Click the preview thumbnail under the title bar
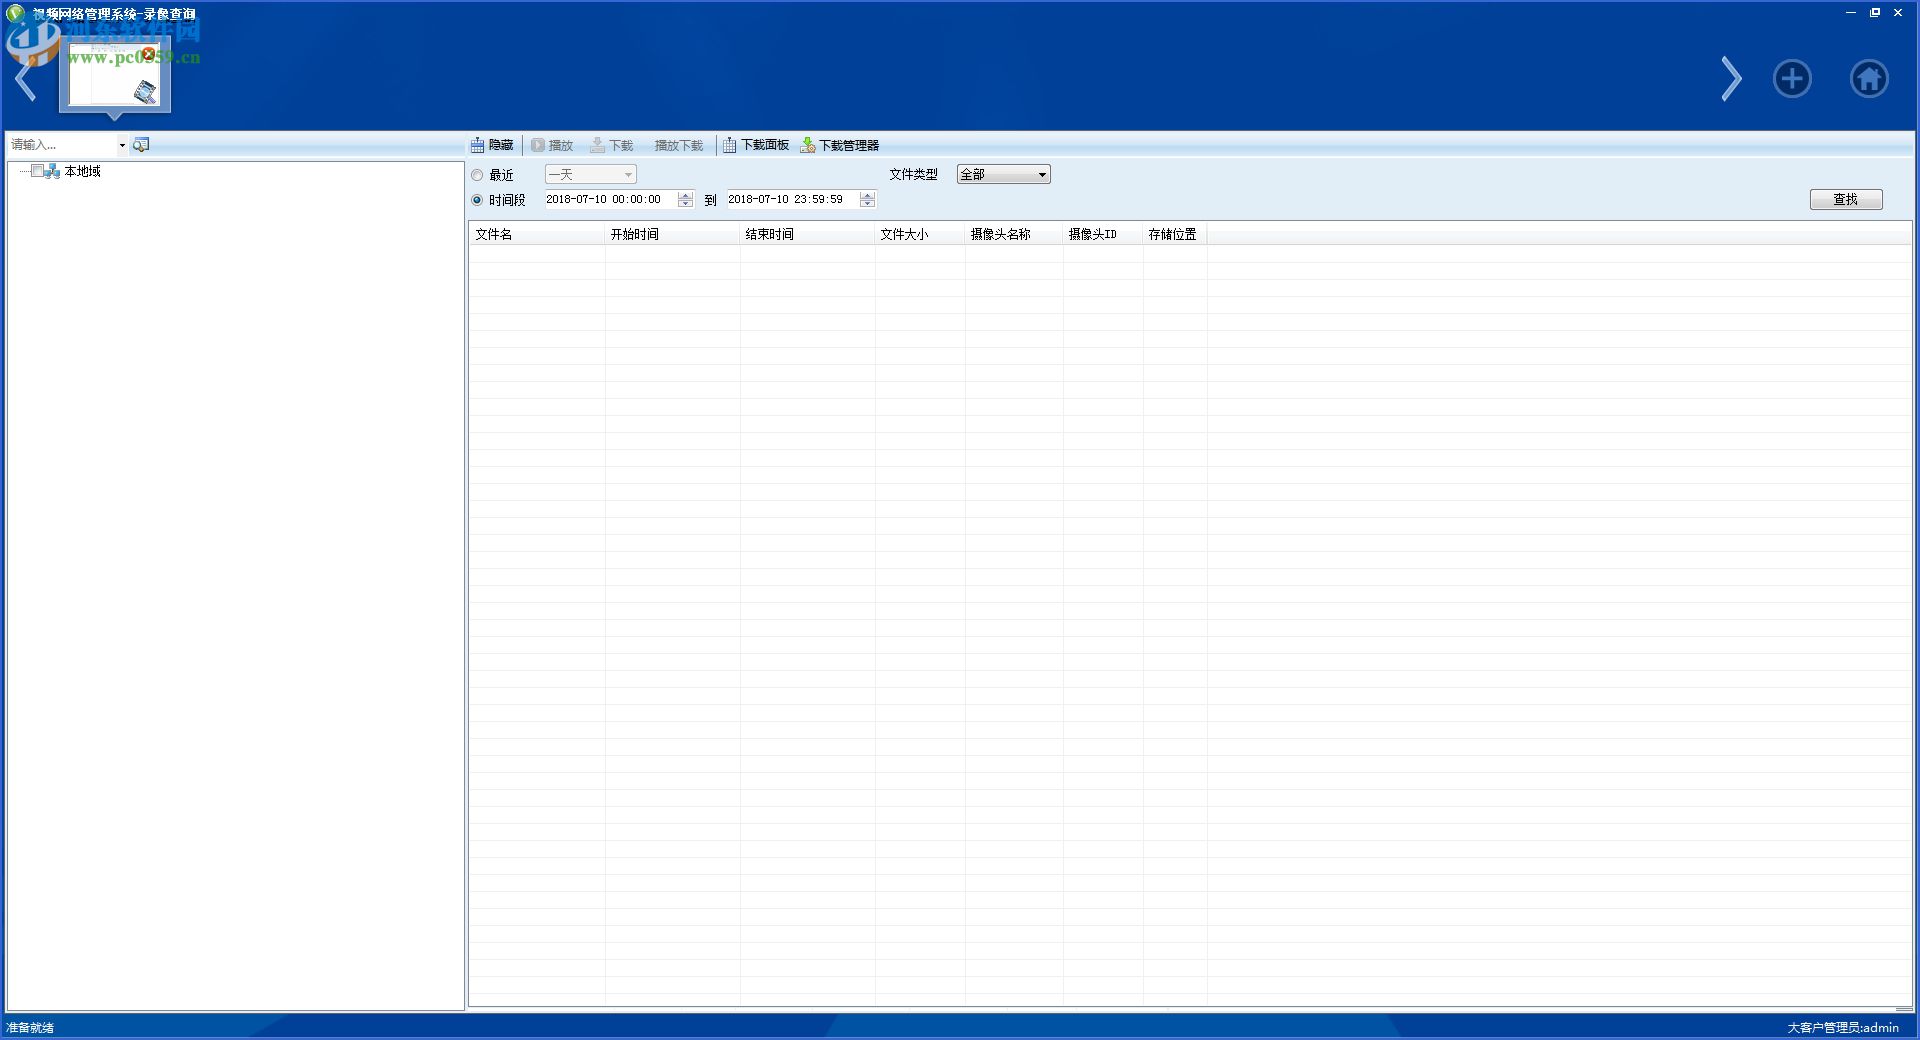The image size is (1920, 1040). click(113, 75)
